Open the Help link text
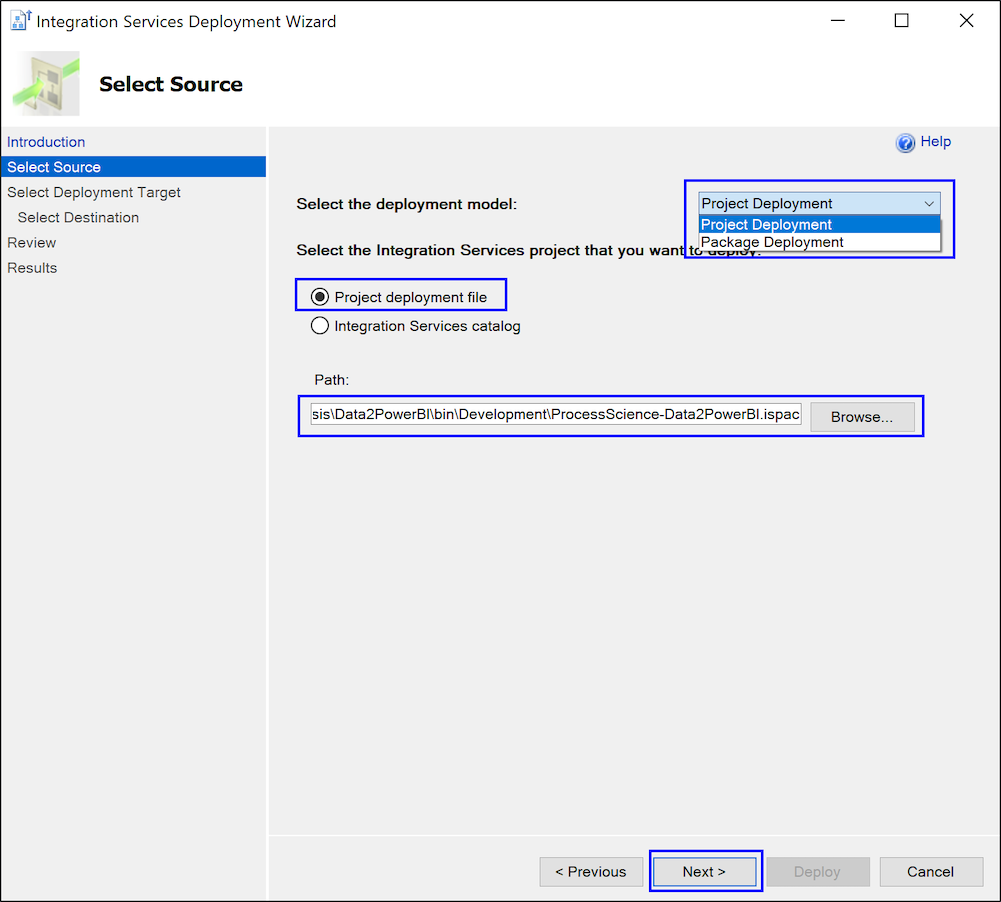Viewport: 1001px width, 902px height. [935, 142]
